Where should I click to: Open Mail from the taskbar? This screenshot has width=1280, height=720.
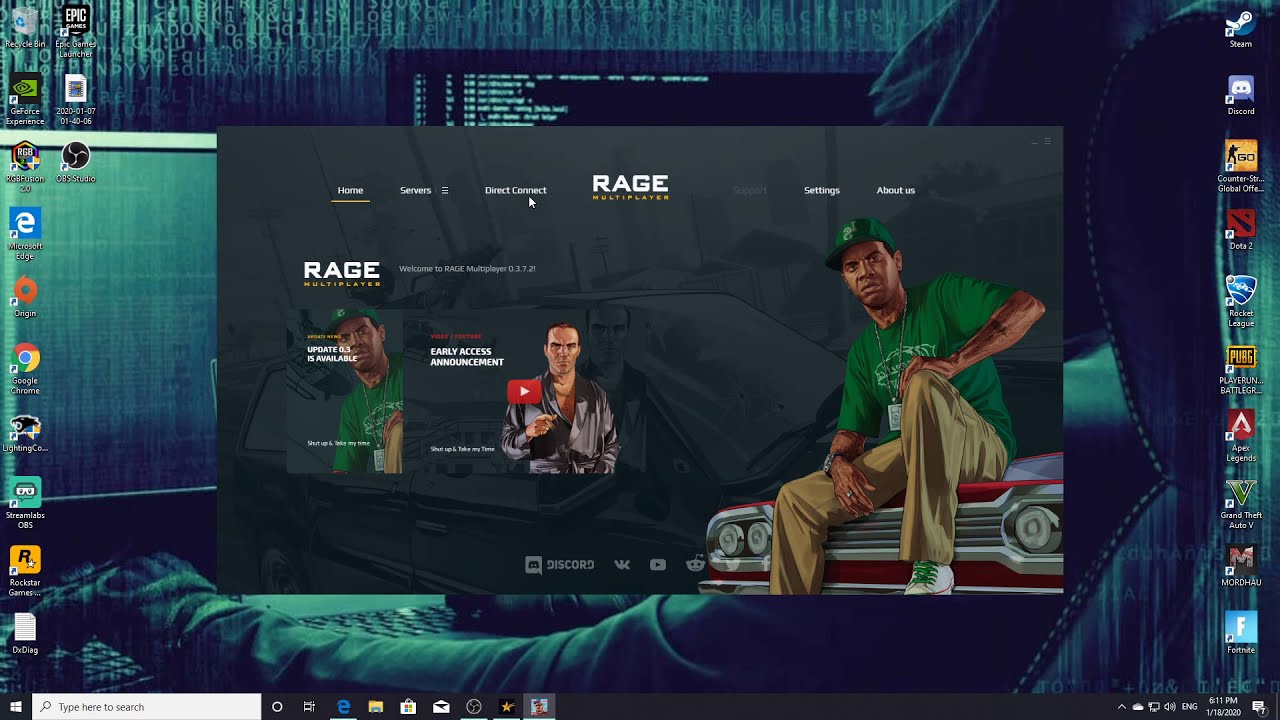click(441, 707)
